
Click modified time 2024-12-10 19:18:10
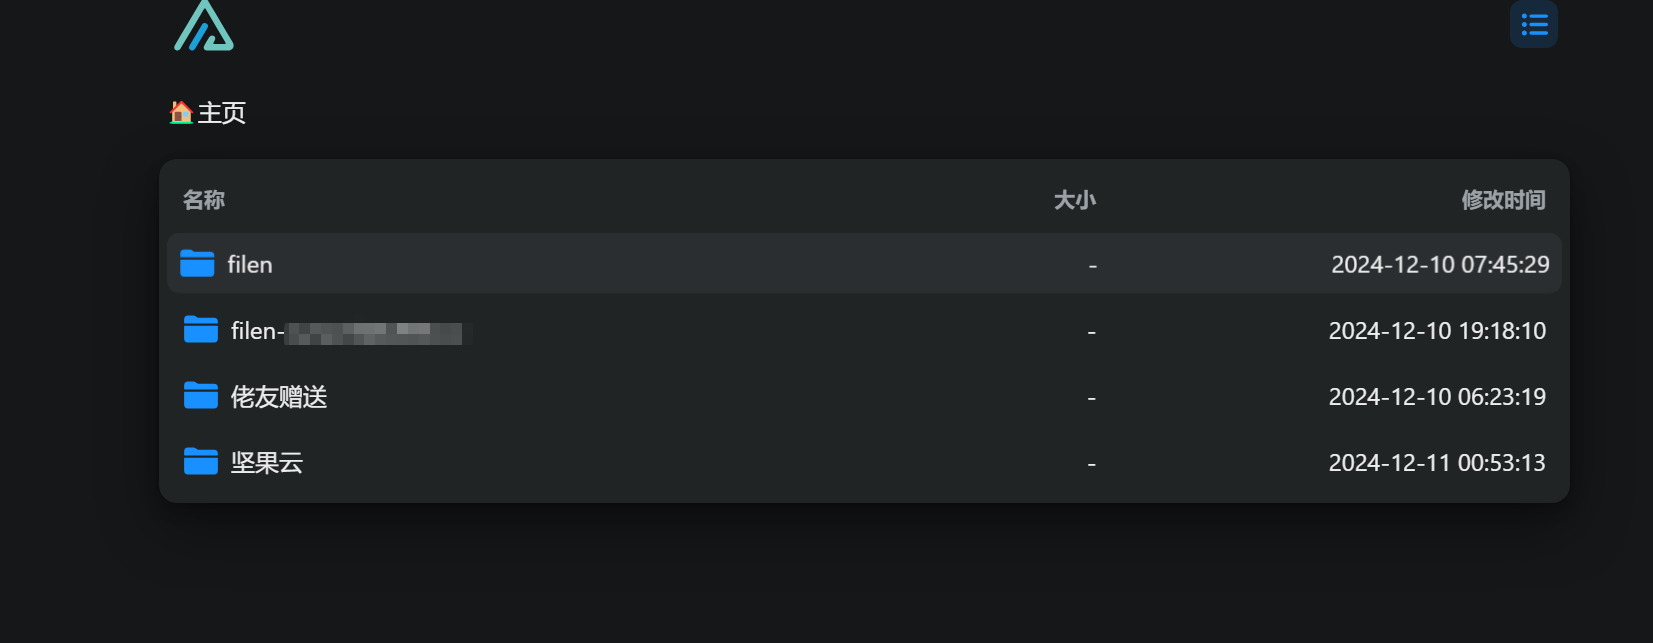coord(1437,330)
